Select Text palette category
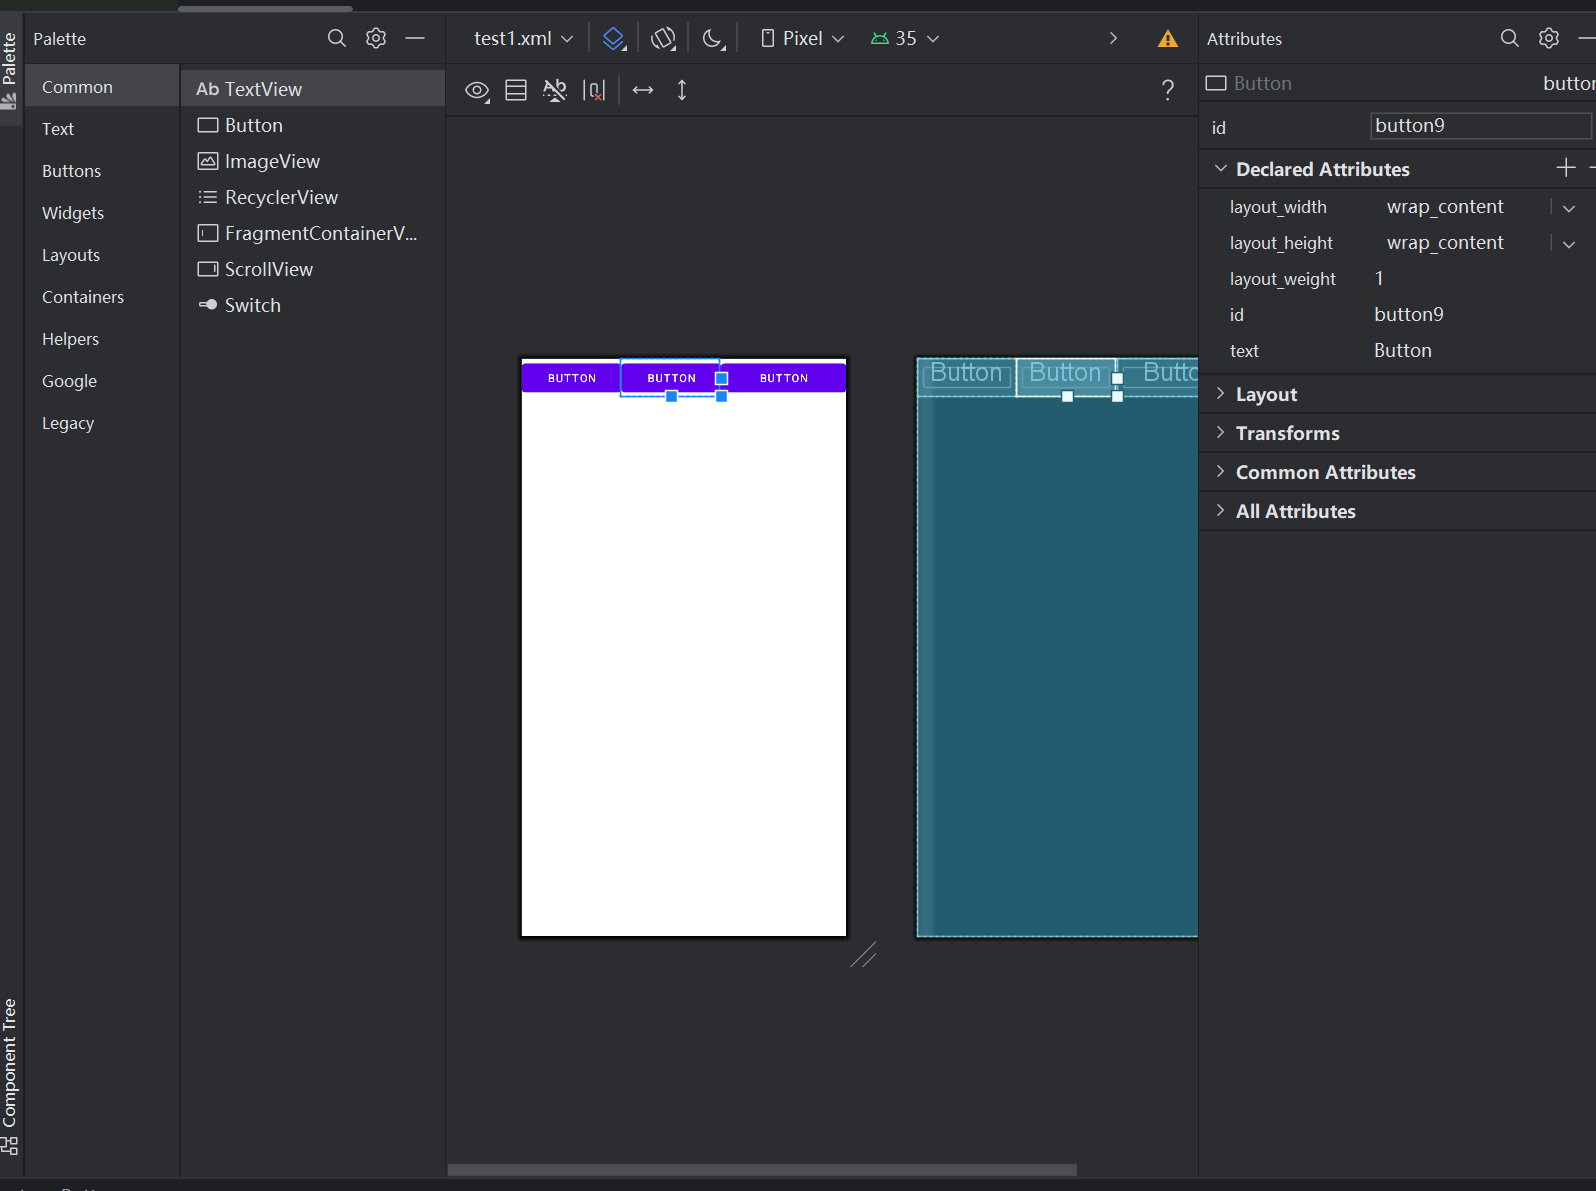1596x1191 pixels. (x=102, y=129)
